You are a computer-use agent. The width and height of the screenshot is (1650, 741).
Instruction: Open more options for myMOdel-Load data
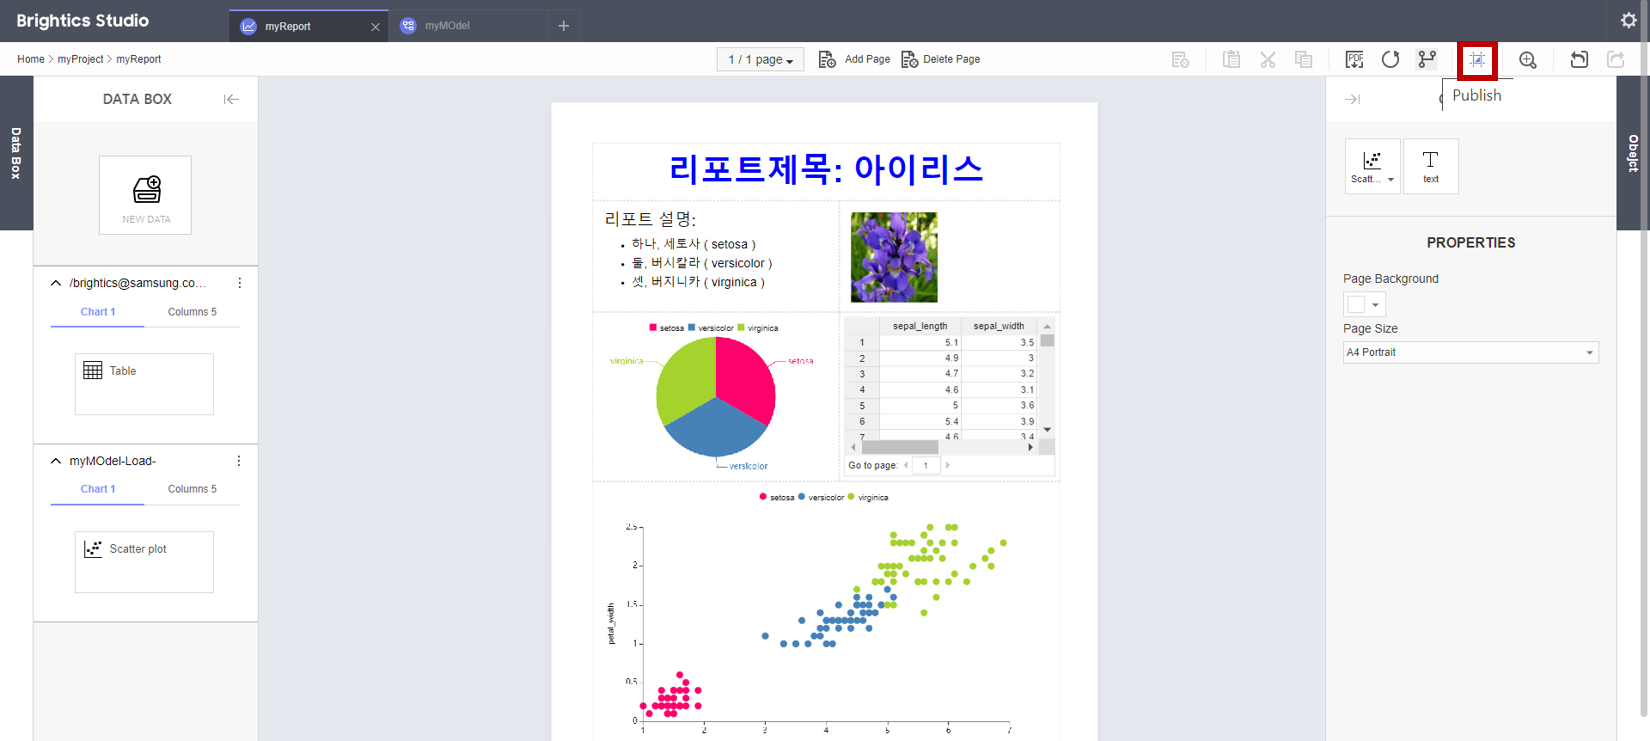click(239, 461)
